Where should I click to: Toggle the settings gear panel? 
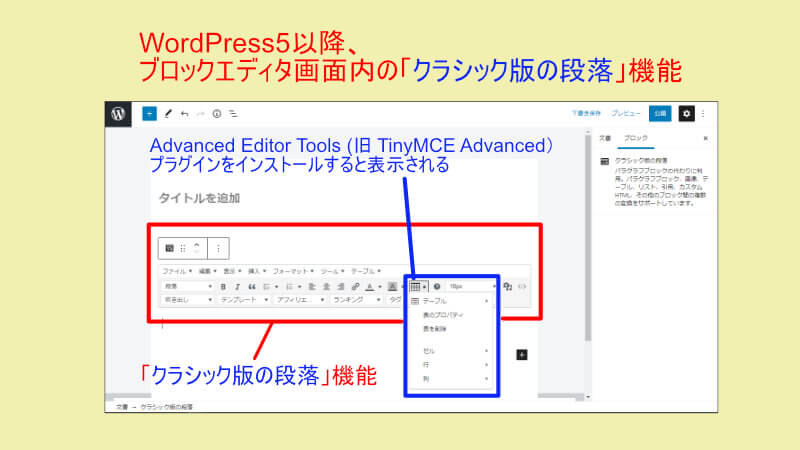(x=686, y=114)
